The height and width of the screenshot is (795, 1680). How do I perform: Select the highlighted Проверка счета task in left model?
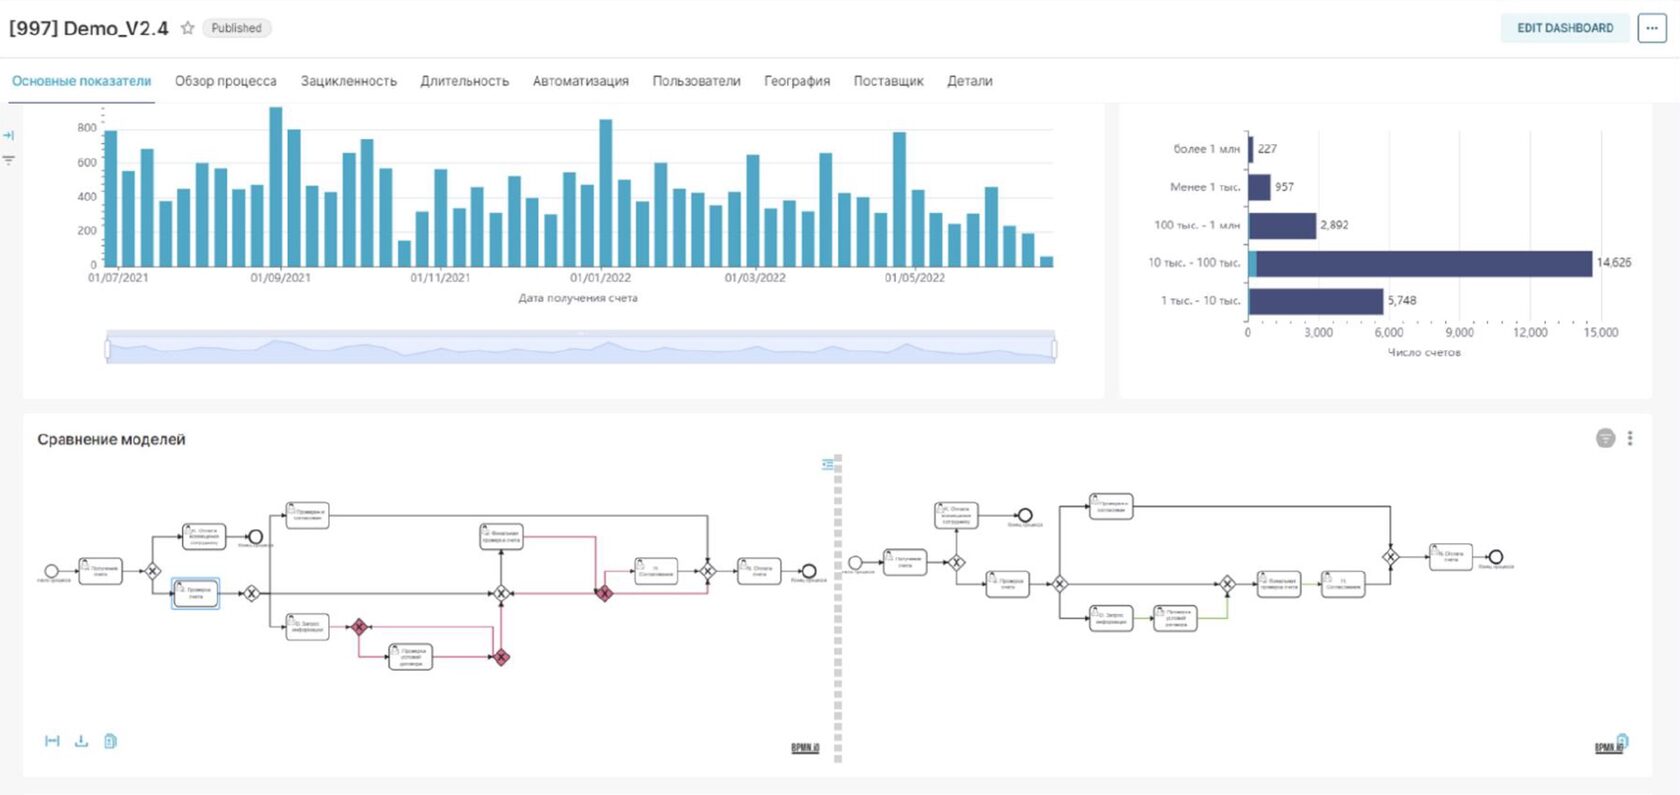pos(196,593)
